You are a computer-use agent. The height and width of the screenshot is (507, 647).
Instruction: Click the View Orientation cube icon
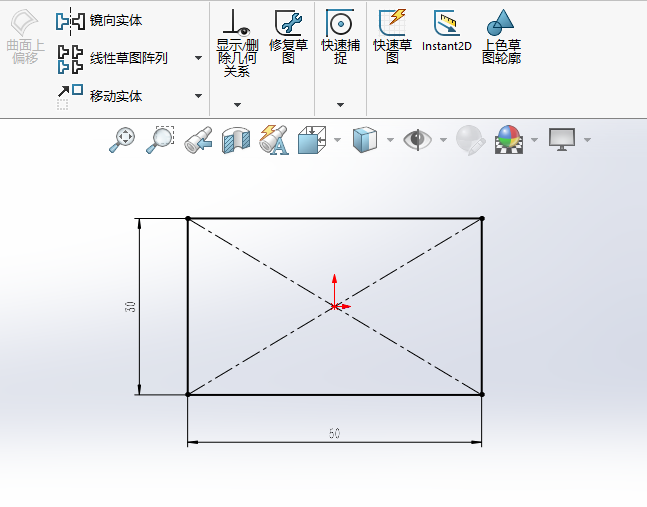312,140
